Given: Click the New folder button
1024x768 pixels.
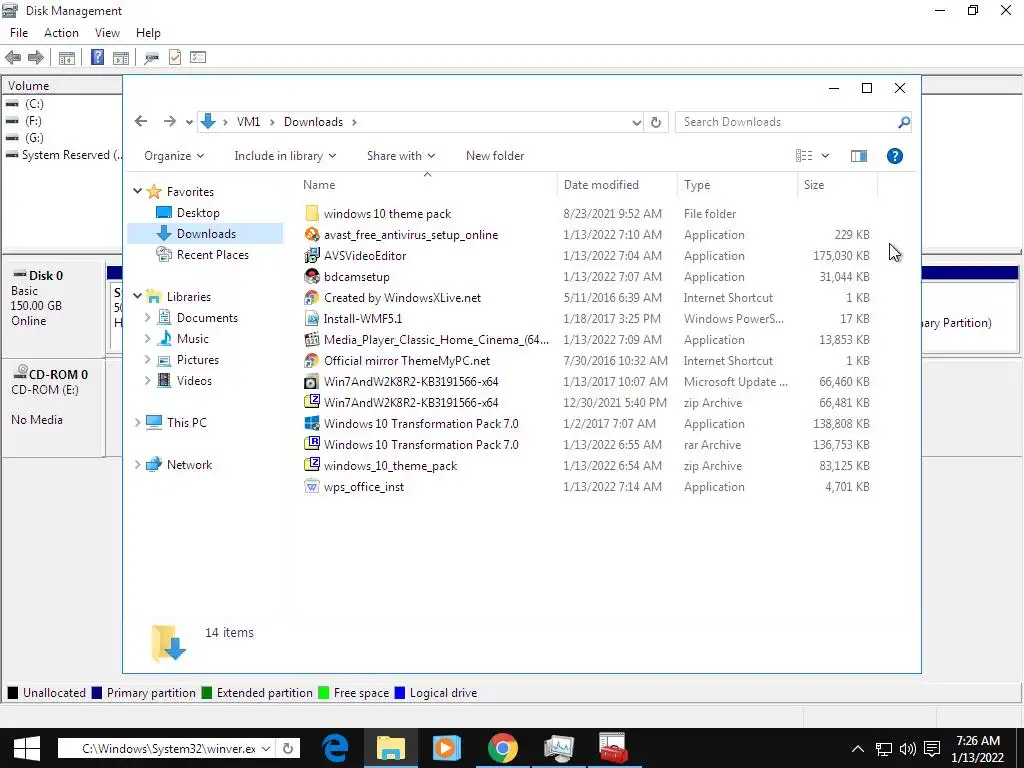Looking at the screenshot, I should tap(495, 156).
